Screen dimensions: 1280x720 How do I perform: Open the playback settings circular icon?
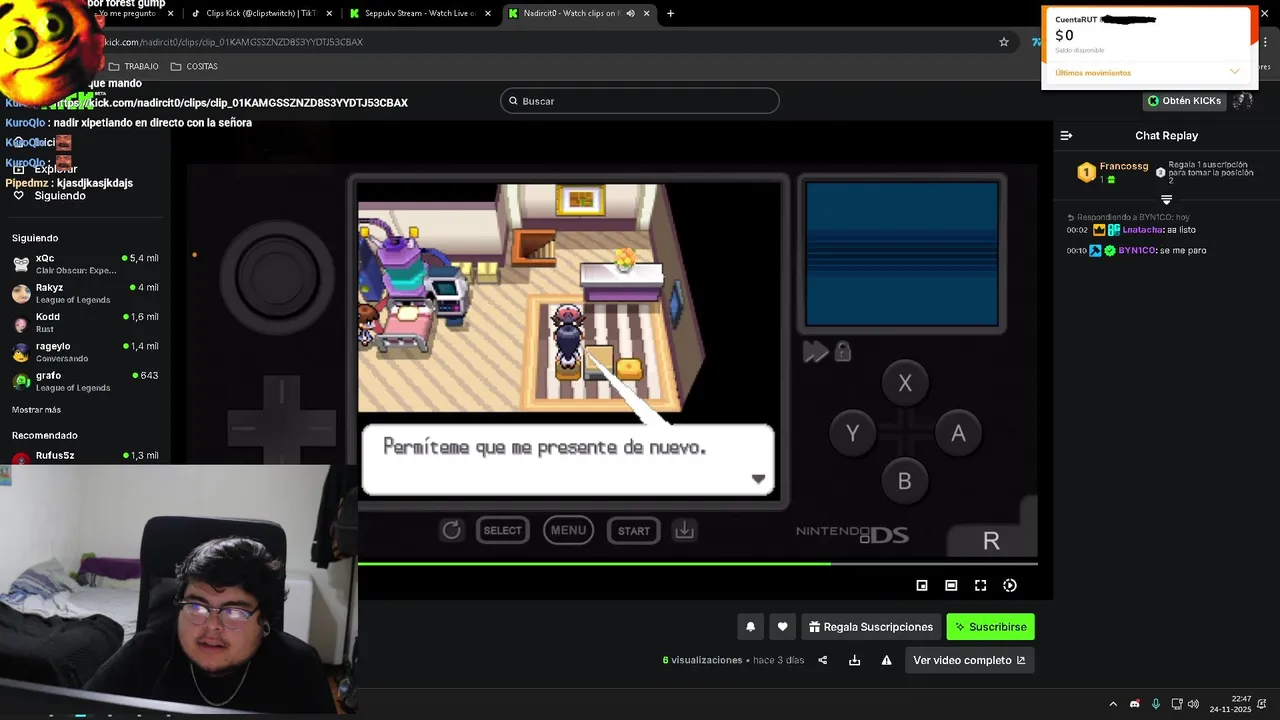tap(1010, 585)
